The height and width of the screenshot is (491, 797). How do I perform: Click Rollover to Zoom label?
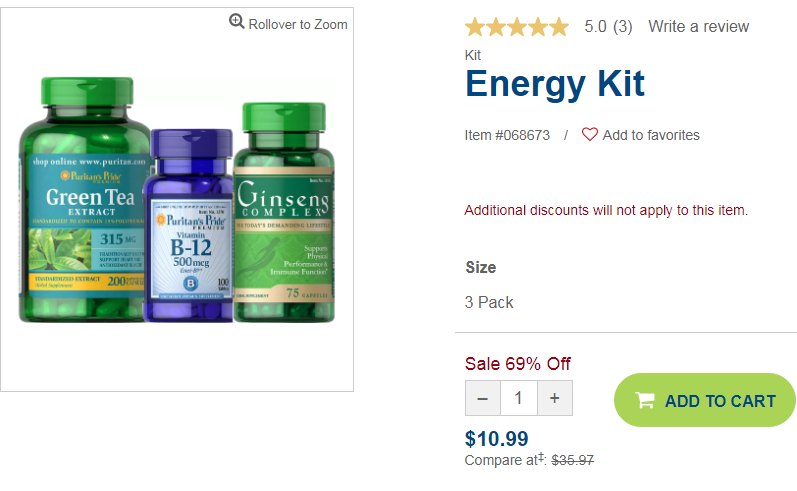(298, 24)
